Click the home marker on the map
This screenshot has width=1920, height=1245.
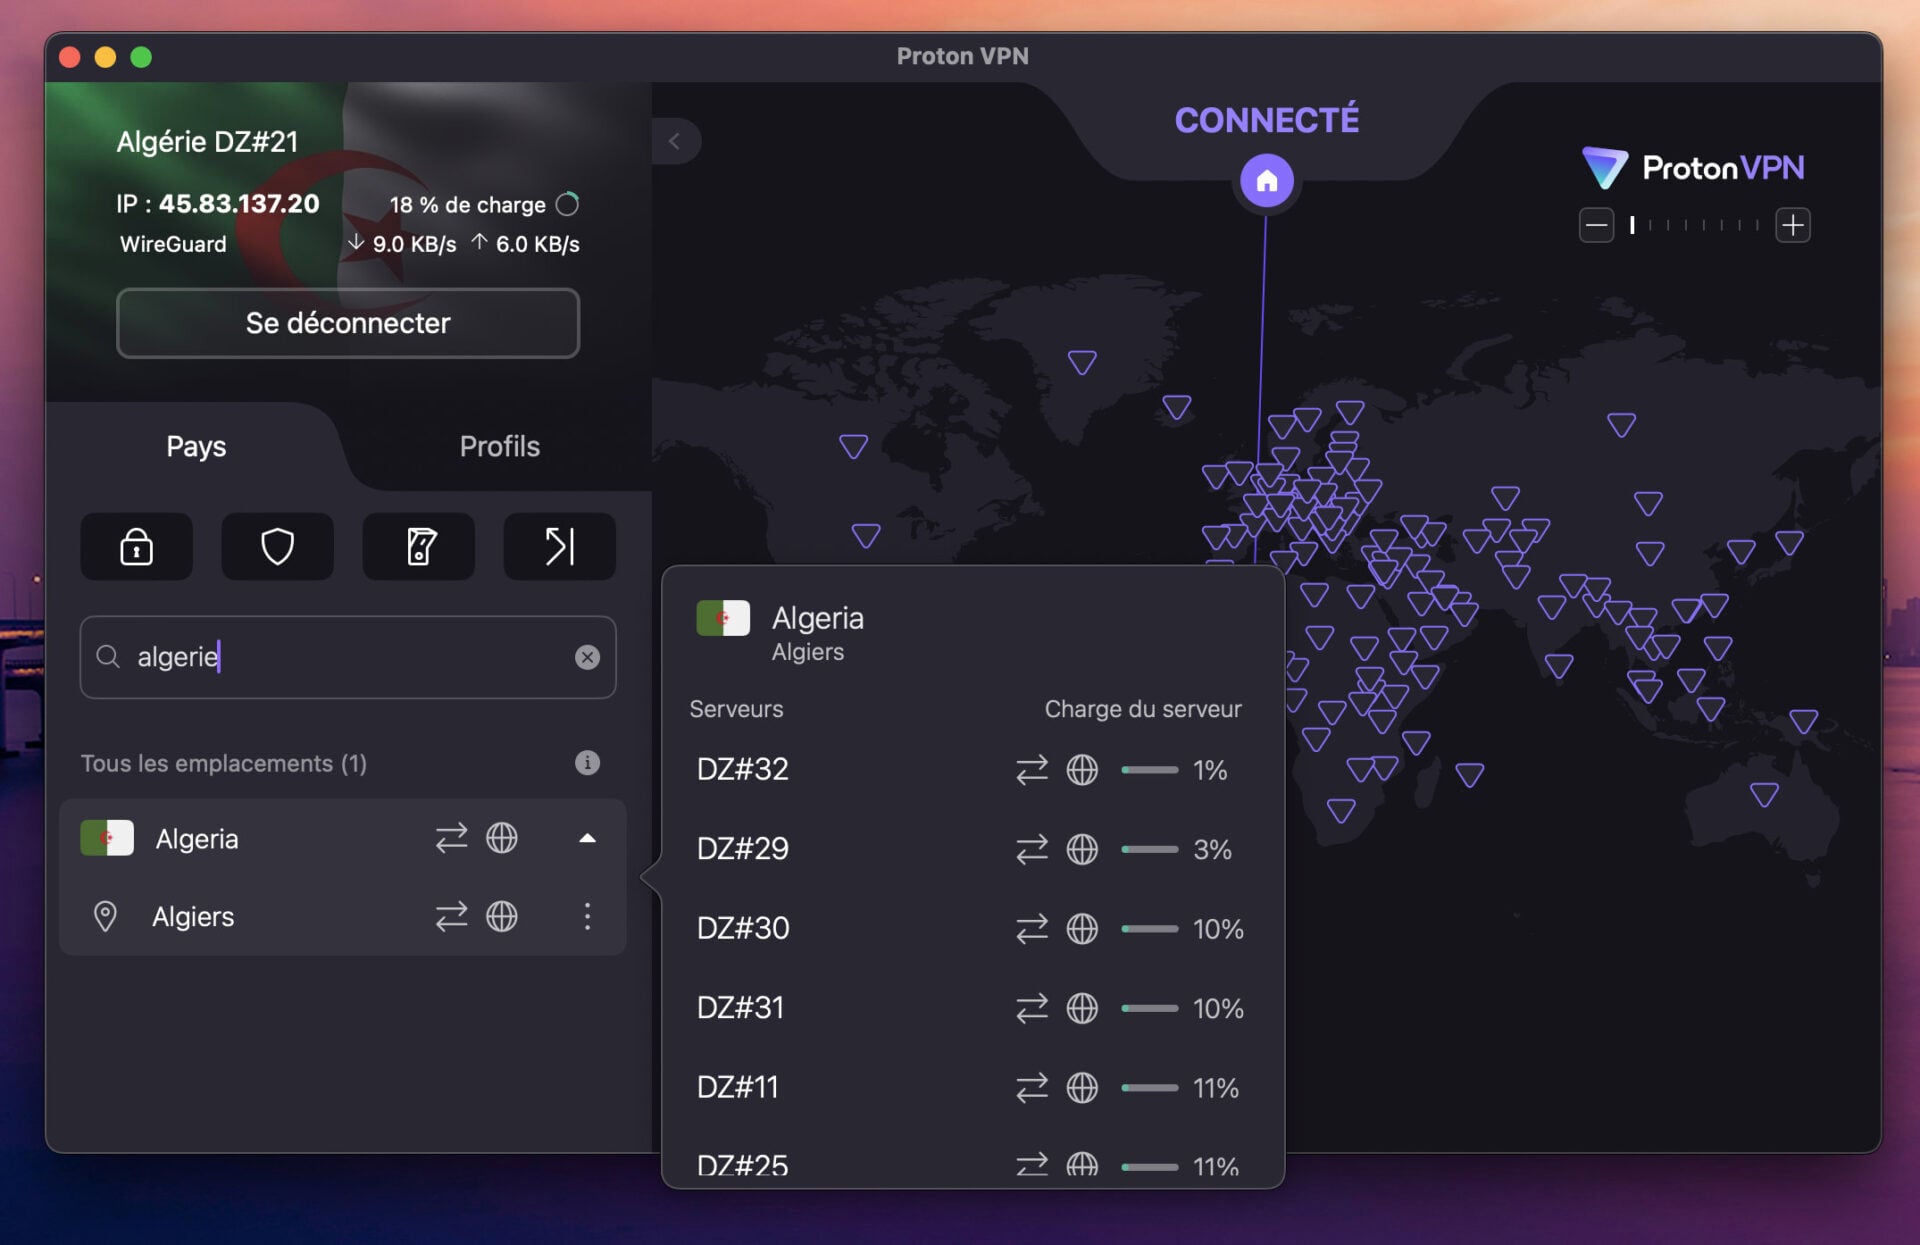1267,181
